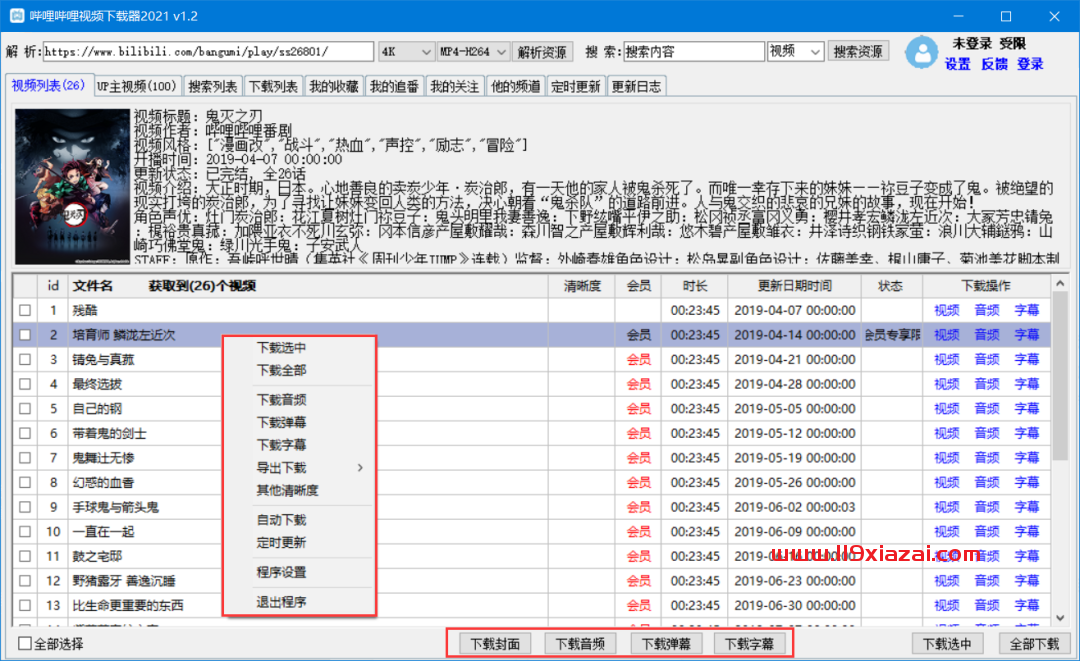This screenshot has width=1080, height=661.
Task: Click 字幕 download link for row 13
Action: (x=1026, y=606)
